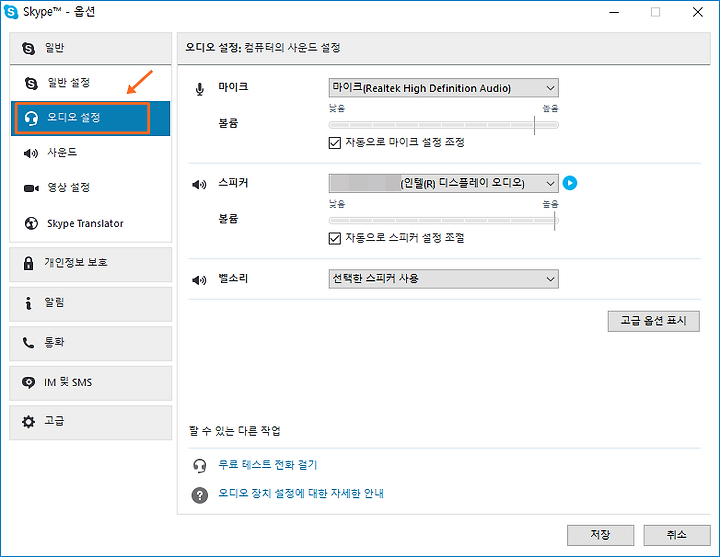Toggle 자동으로 스피커 설정 조절 checkbox
Screen dimensions: 720x557
(x=335, y=238)
